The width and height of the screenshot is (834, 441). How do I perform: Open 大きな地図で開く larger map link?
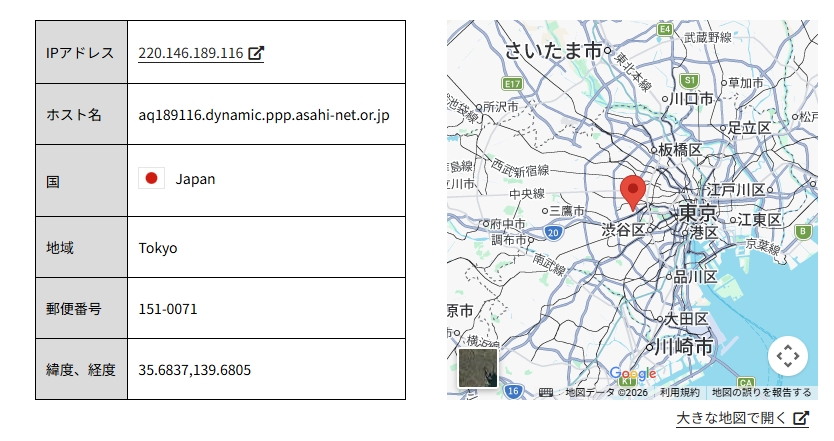(x=731, y=418)
